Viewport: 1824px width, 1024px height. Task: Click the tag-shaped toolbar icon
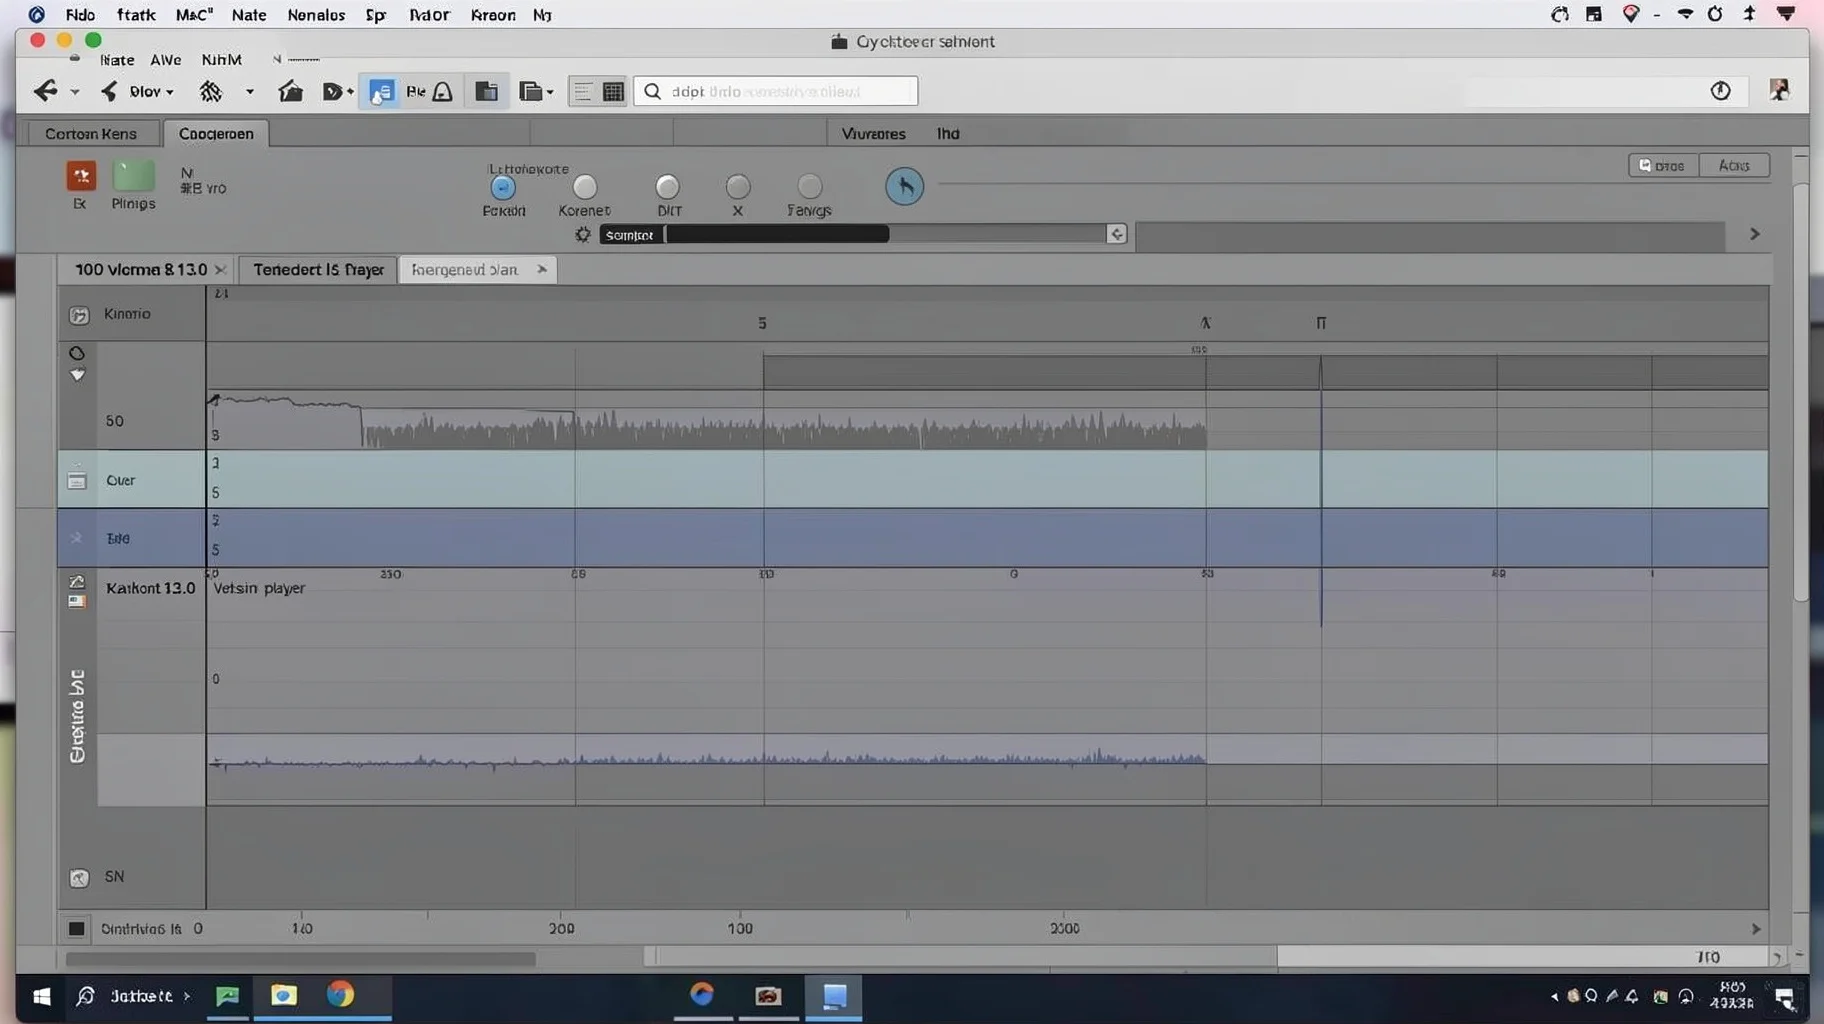coord(333,92)
